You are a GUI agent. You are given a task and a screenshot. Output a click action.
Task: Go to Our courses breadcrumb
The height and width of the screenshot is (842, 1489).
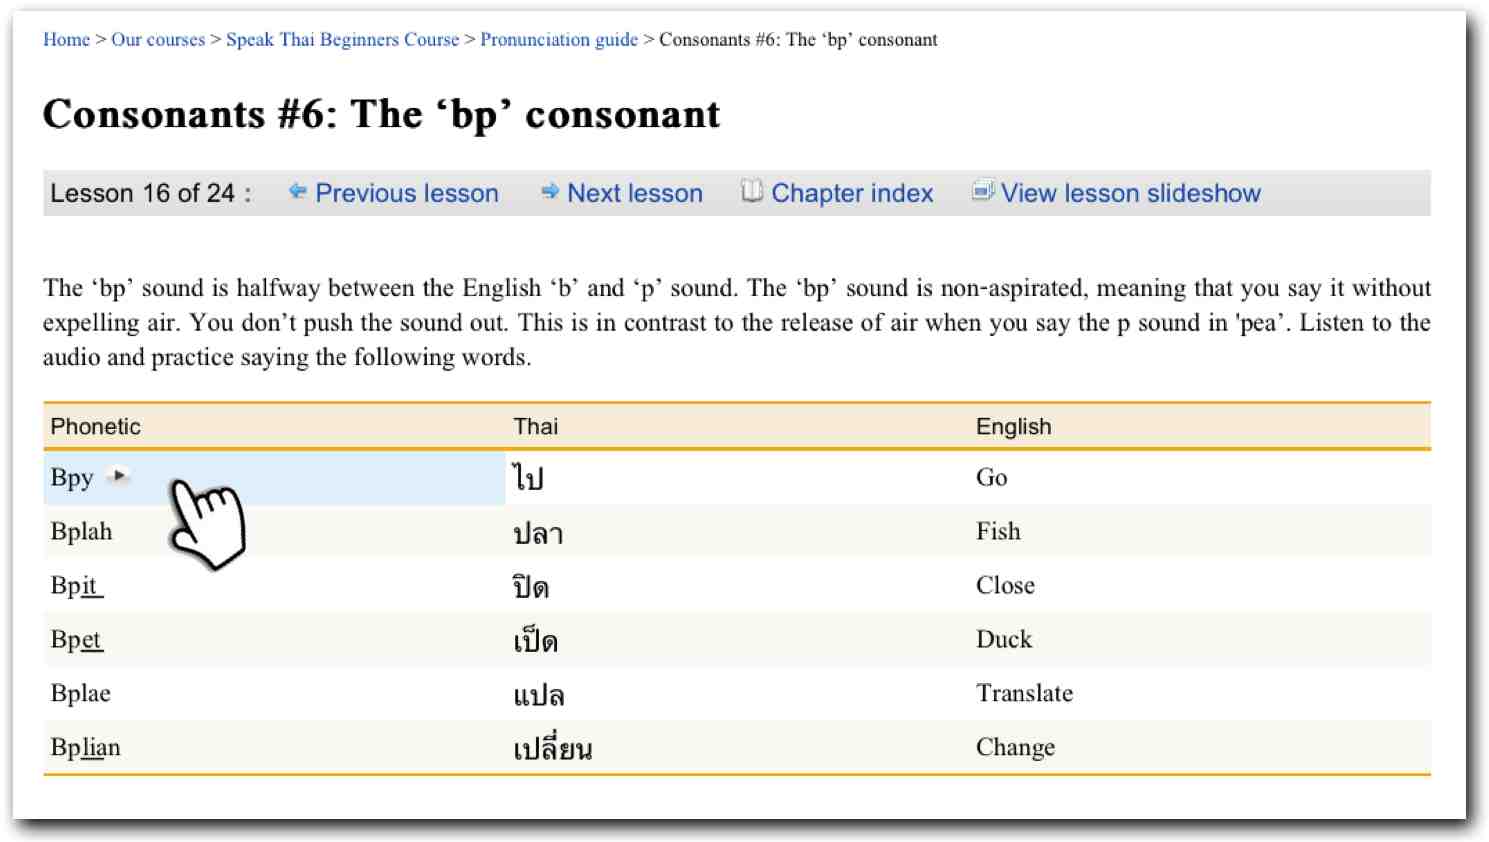click(158, 40)
